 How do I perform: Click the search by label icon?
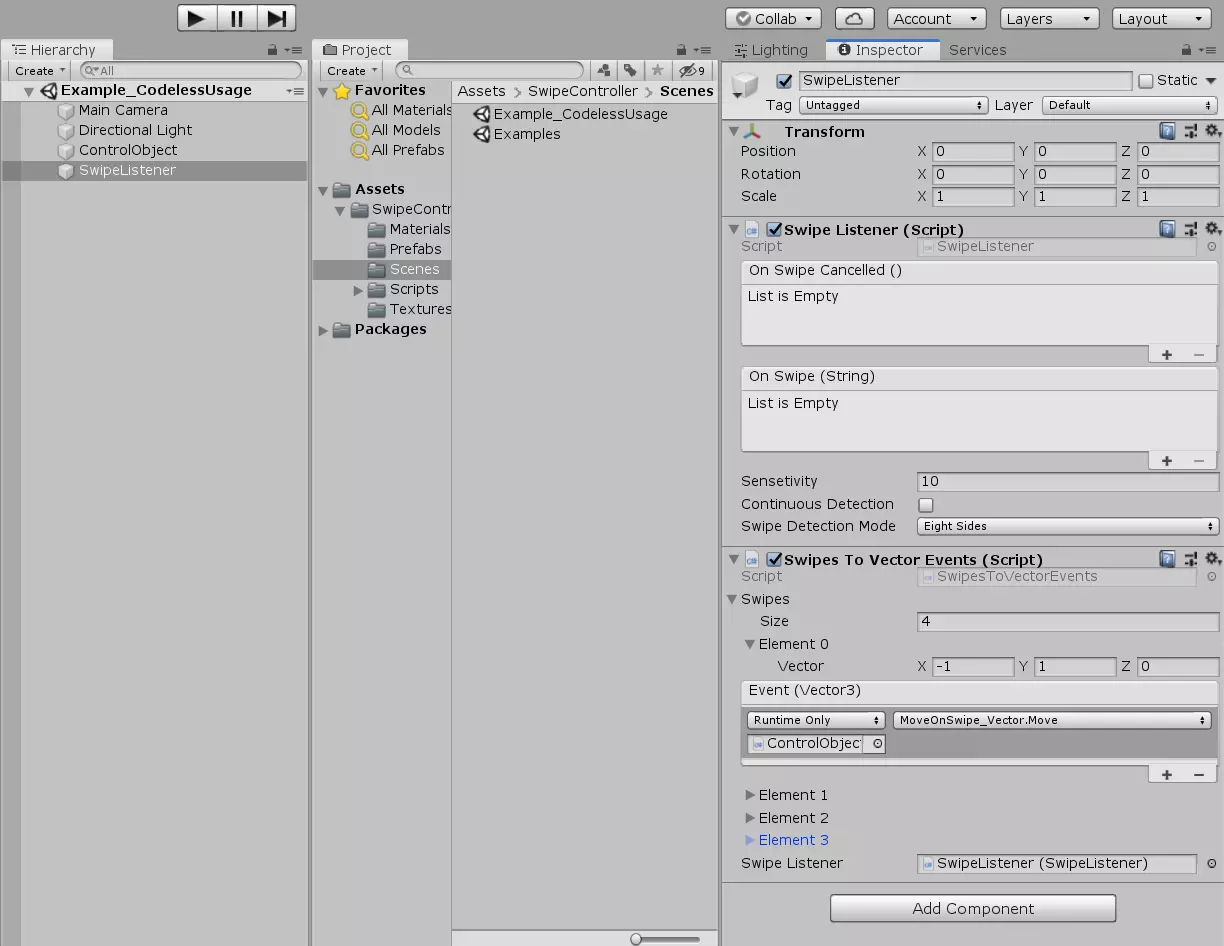click(x=630, y=71)
